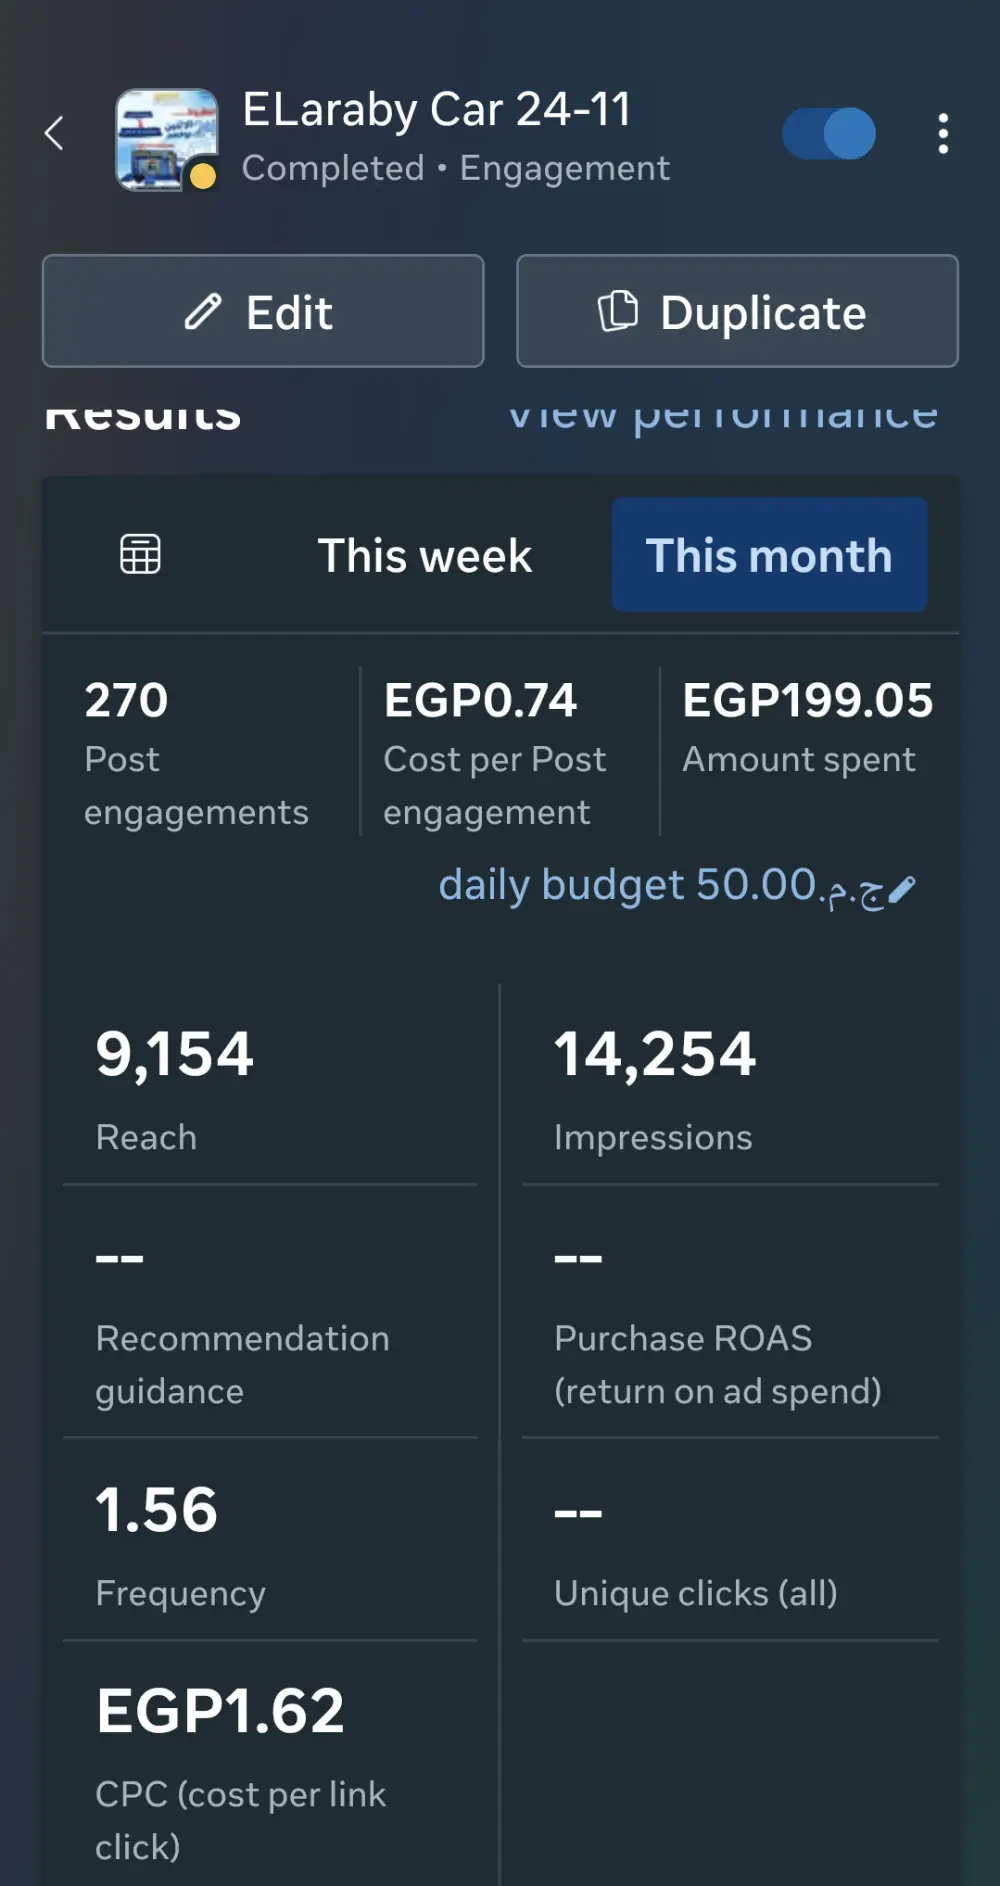
Task: Click the Edit button
Action: coord(263,312)
